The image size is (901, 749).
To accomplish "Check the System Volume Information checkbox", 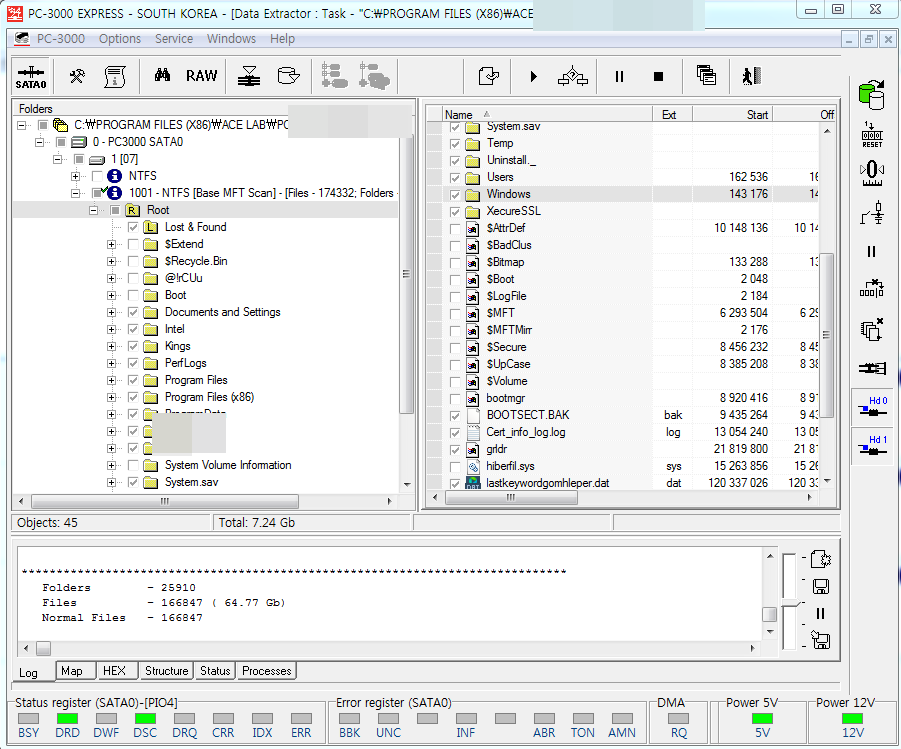I will tap(133, 465).
